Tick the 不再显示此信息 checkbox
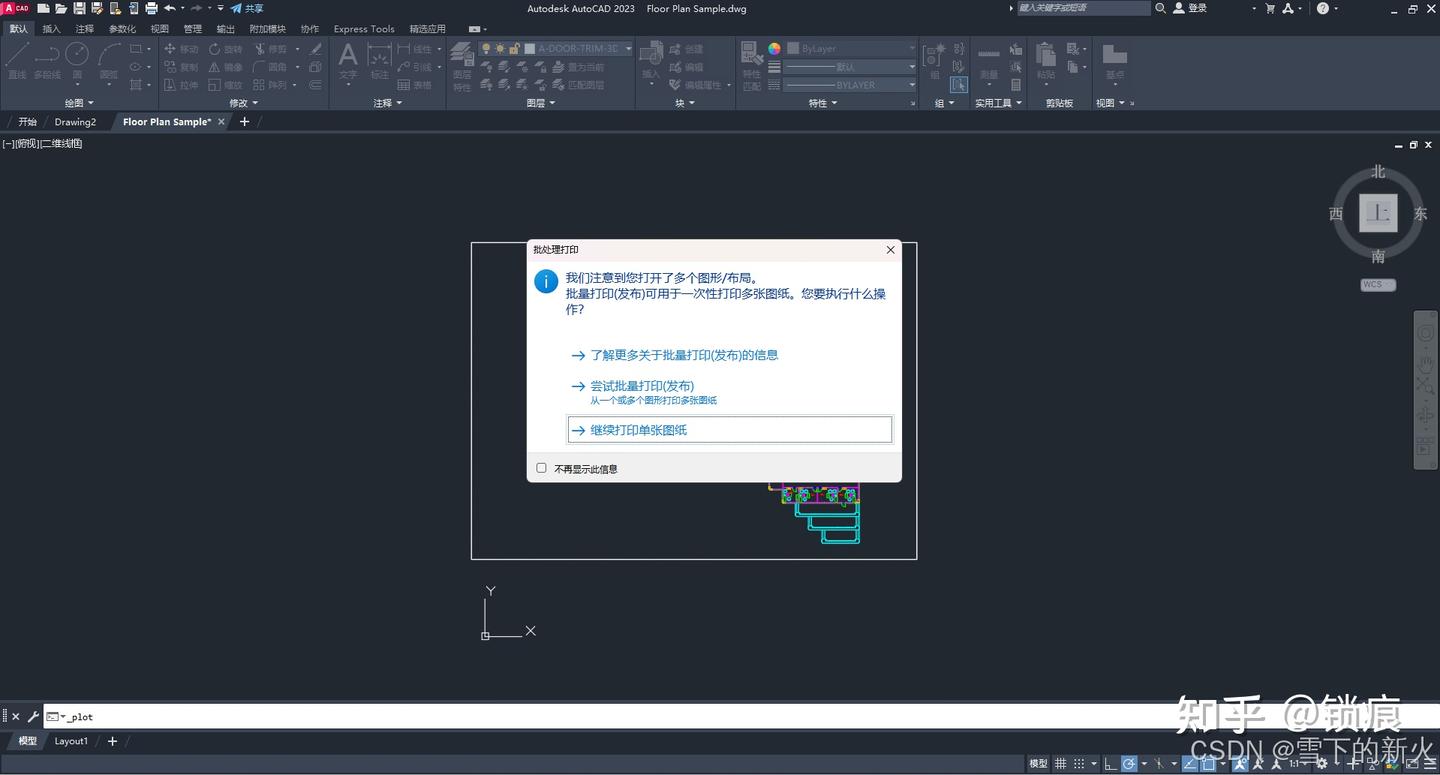Image resolution: width=1440 pixels, height=775 pixels. point(541,467)
